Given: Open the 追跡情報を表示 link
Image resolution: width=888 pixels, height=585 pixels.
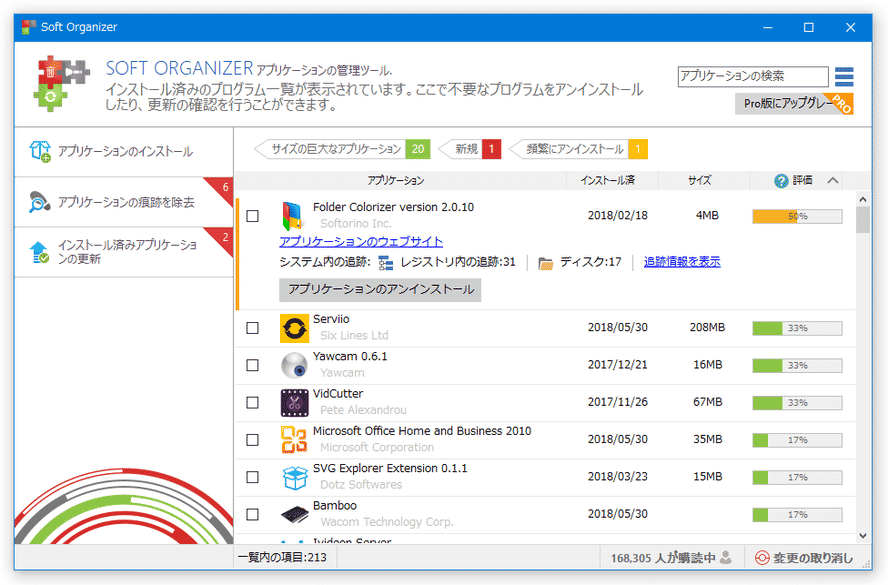Looking at the screenshot, I should click(682, 262).
